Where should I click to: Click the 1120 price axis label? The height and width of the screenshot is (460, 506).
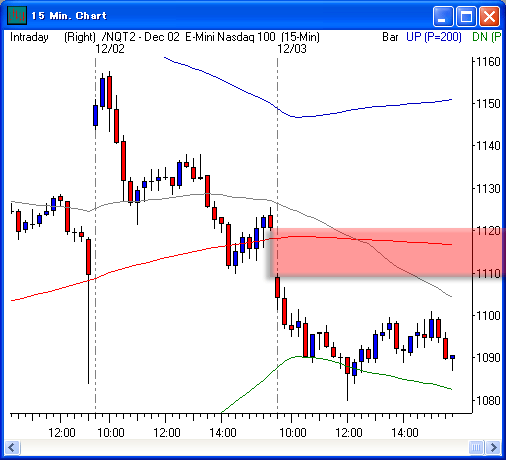[488, 231]
